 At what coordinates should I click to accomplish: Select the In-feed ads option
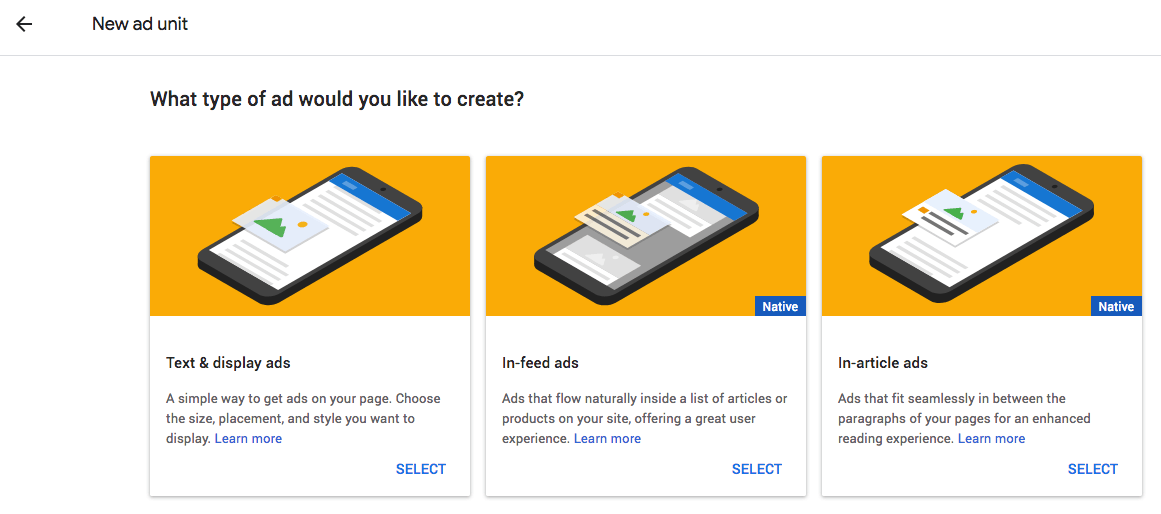pos(757,469)
